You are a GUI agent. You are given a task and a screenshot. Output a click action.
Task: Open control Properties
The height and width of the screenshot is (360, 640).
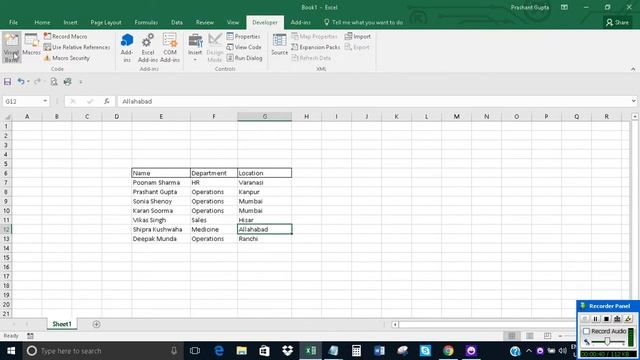click(x=243, y=36)
